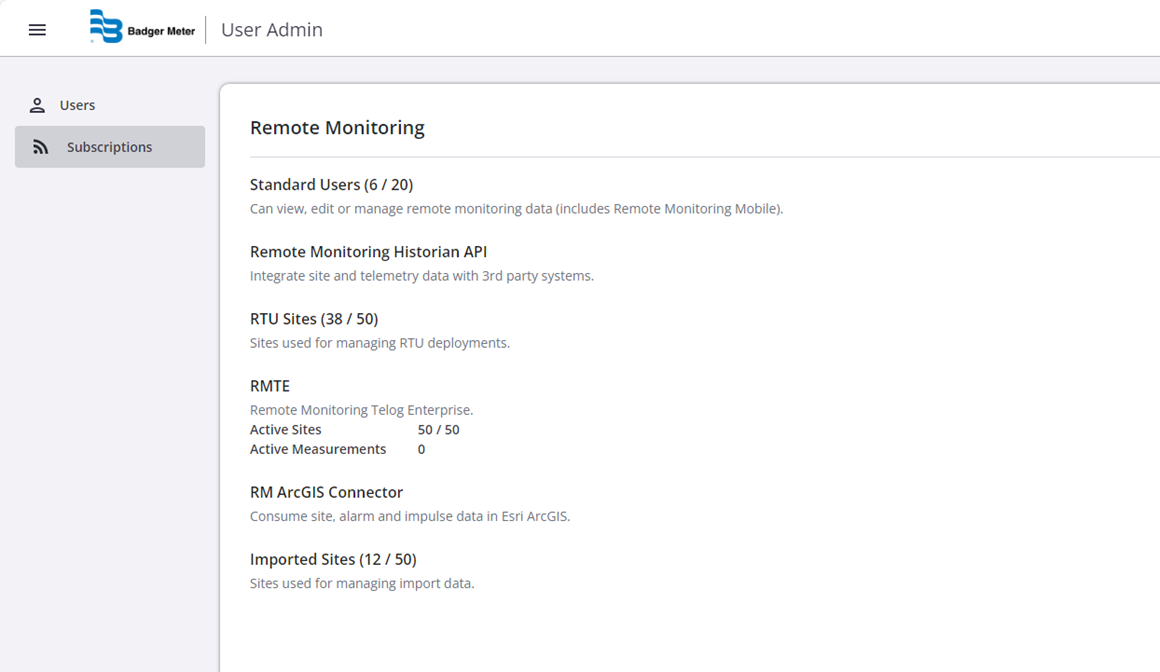Open the hamburger navigation menu
Image resolution: width=1160 pixels, height=672 pixels.
37,30
